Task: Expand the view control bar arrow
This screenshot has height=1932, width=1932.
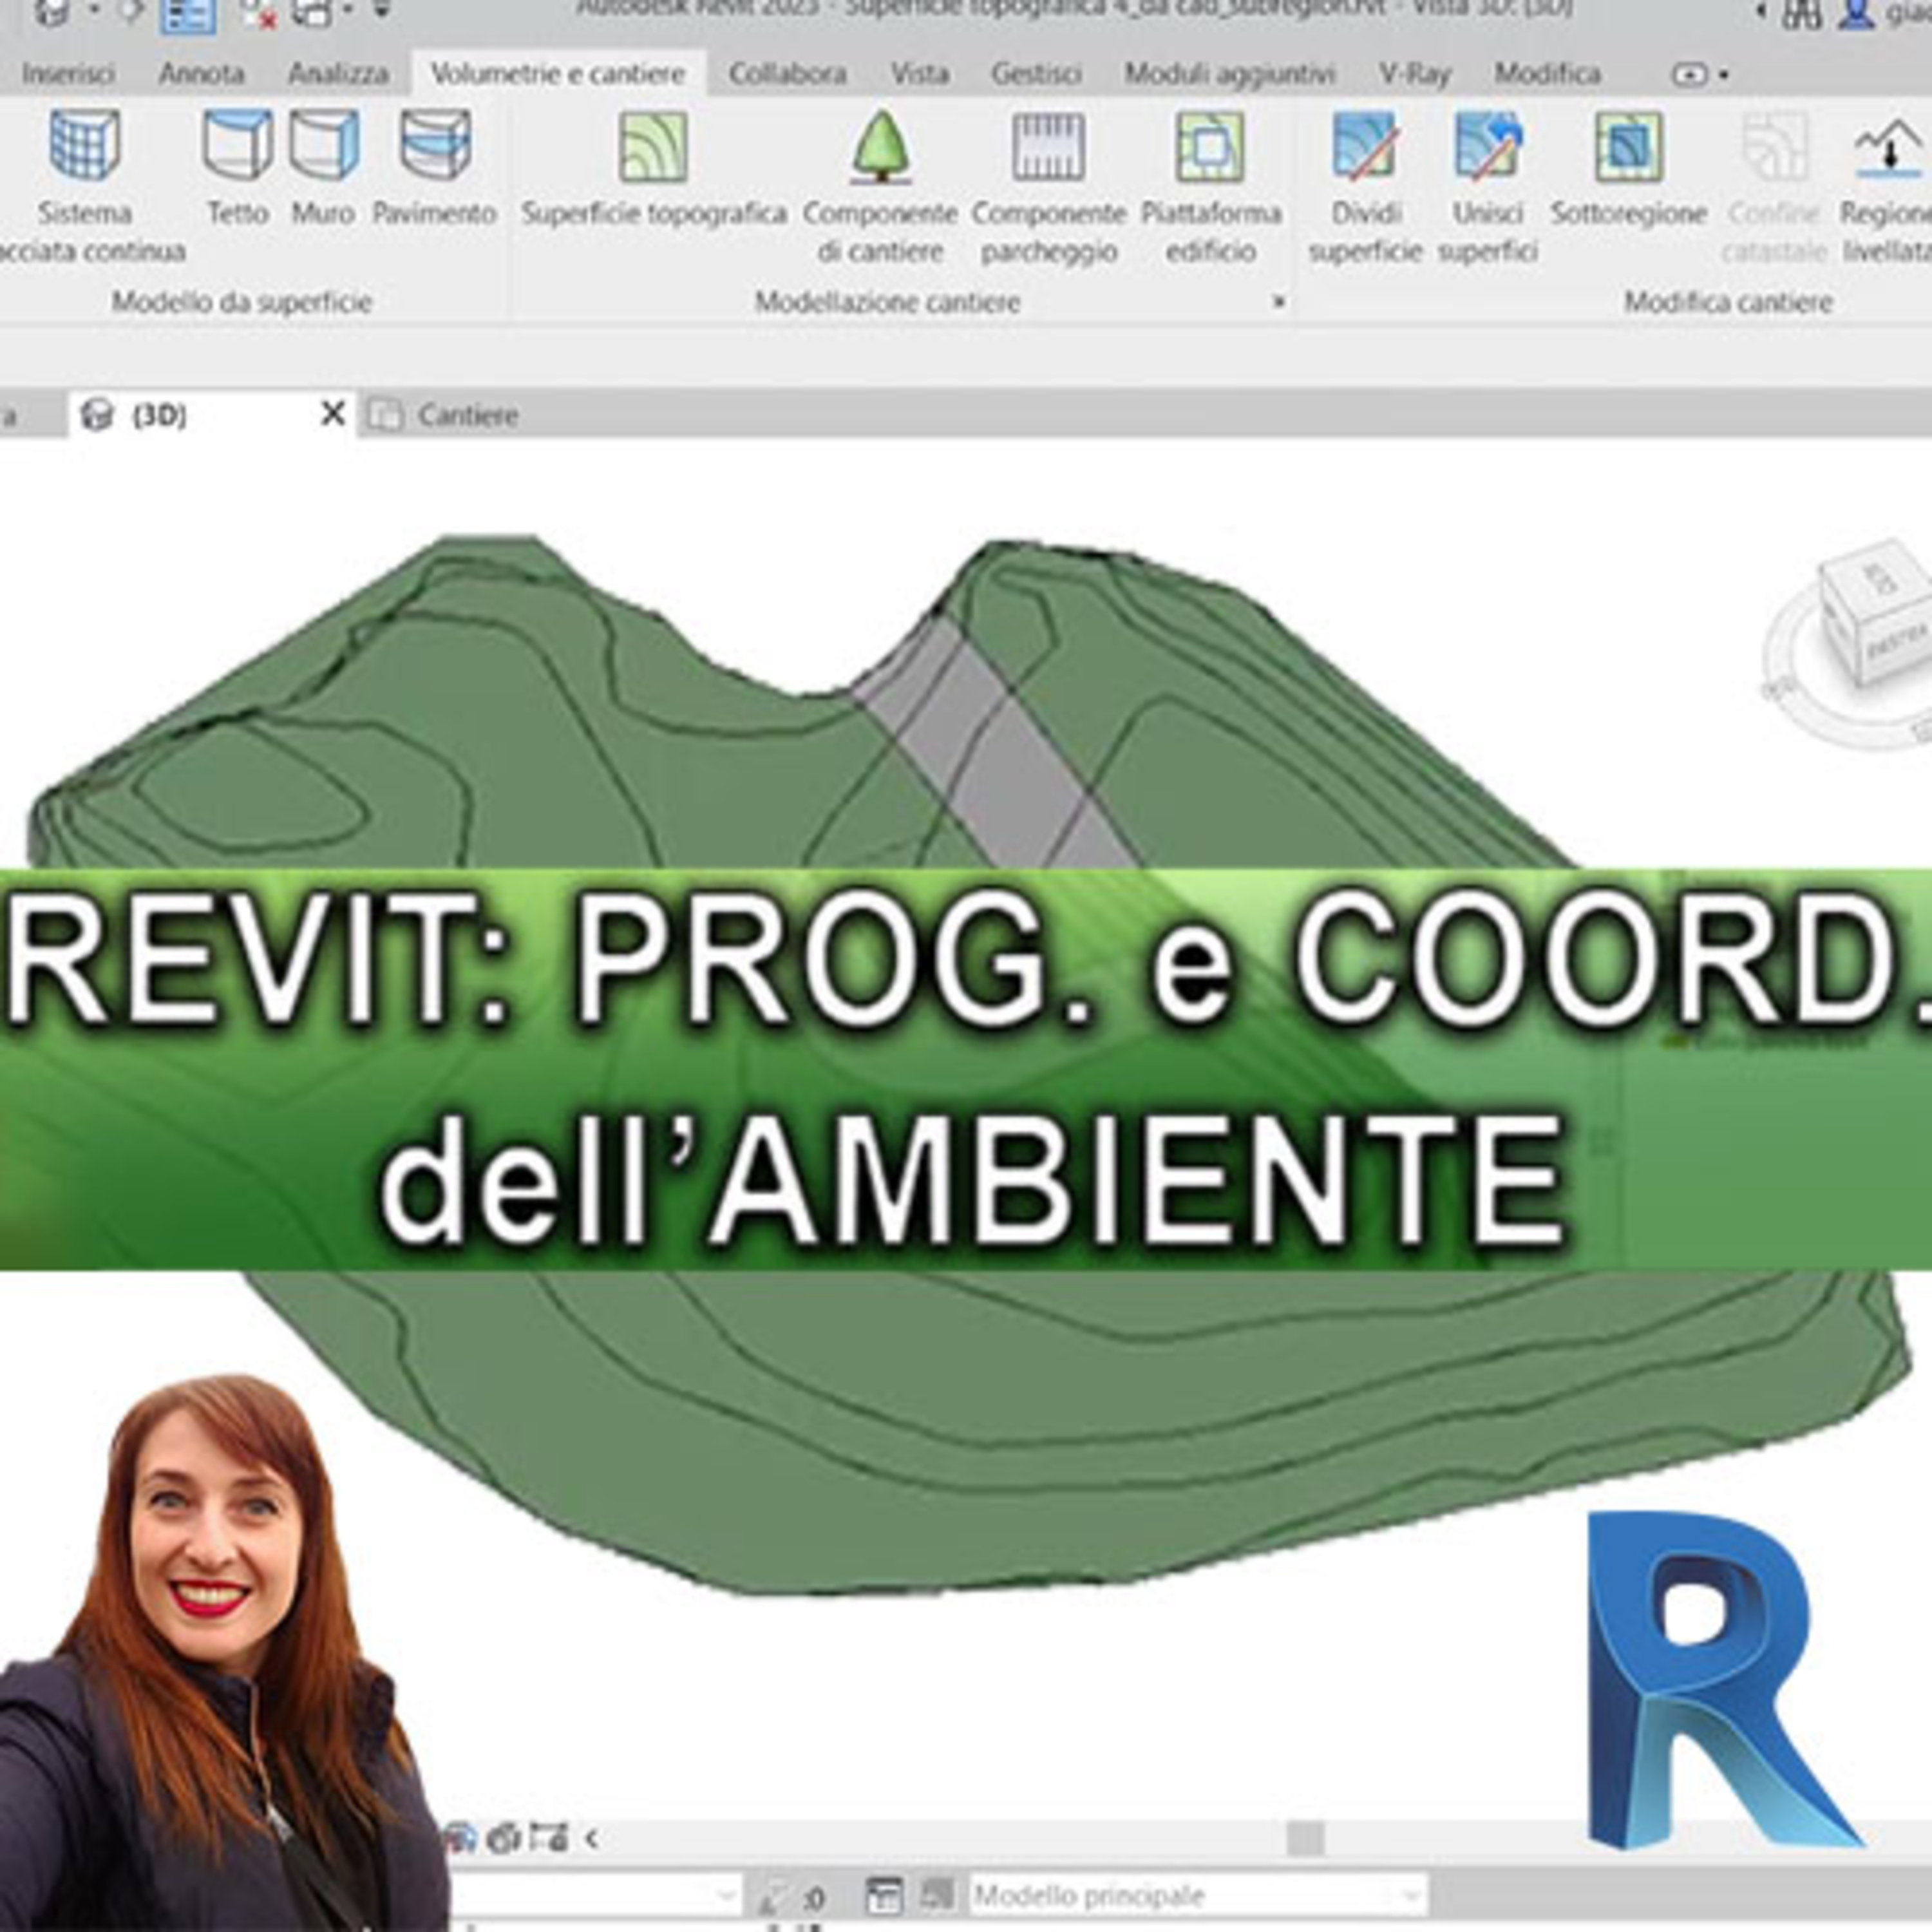Action: [592, 1838]
